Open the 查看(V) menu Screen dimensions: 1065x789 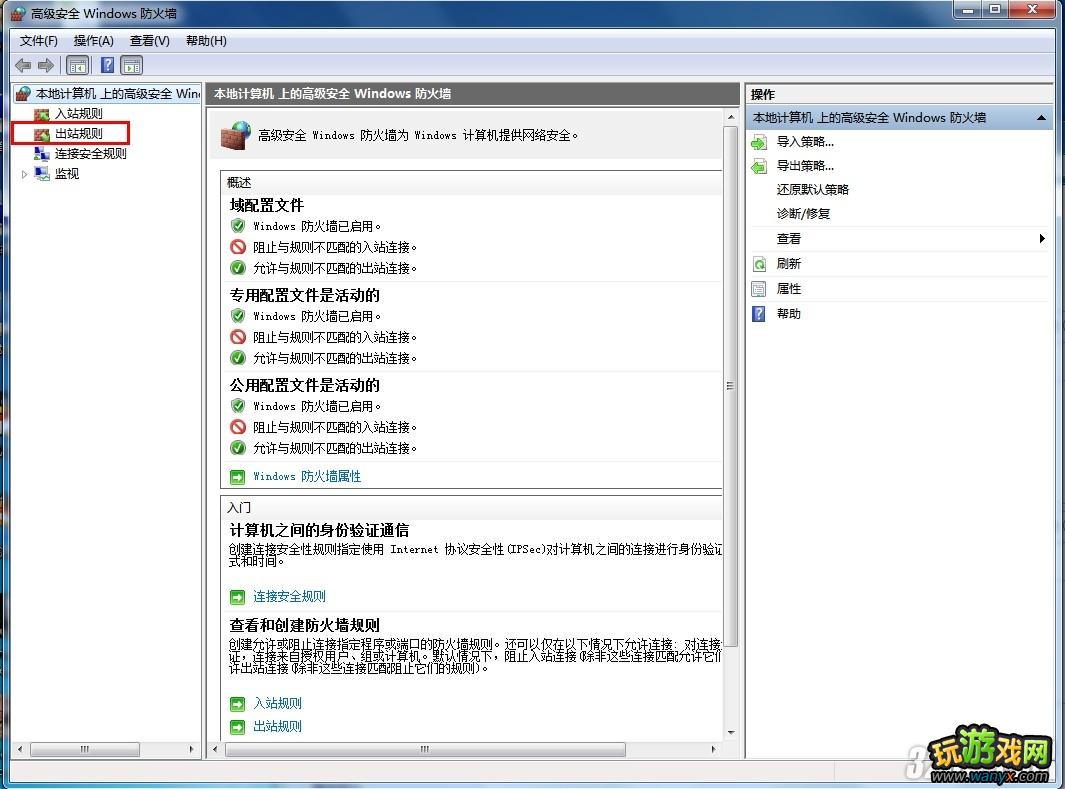149,41
